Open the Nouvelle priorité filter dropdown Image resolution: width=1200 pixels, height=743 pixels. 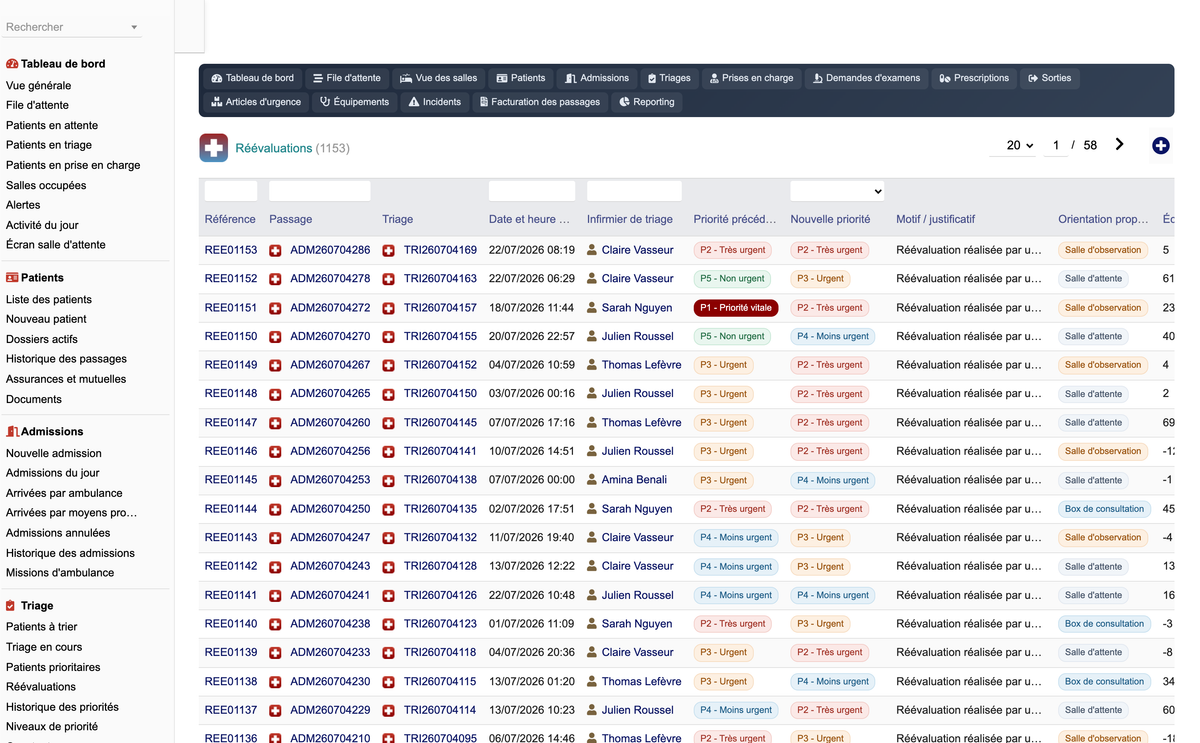pyautogui.click(x=837, y=191)
